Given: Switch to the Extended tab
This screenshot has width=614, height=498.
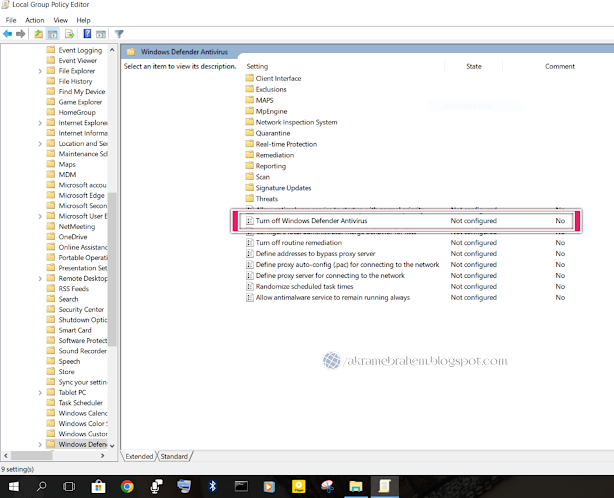Looking at the screenshot, I should (x=139, y=456).
